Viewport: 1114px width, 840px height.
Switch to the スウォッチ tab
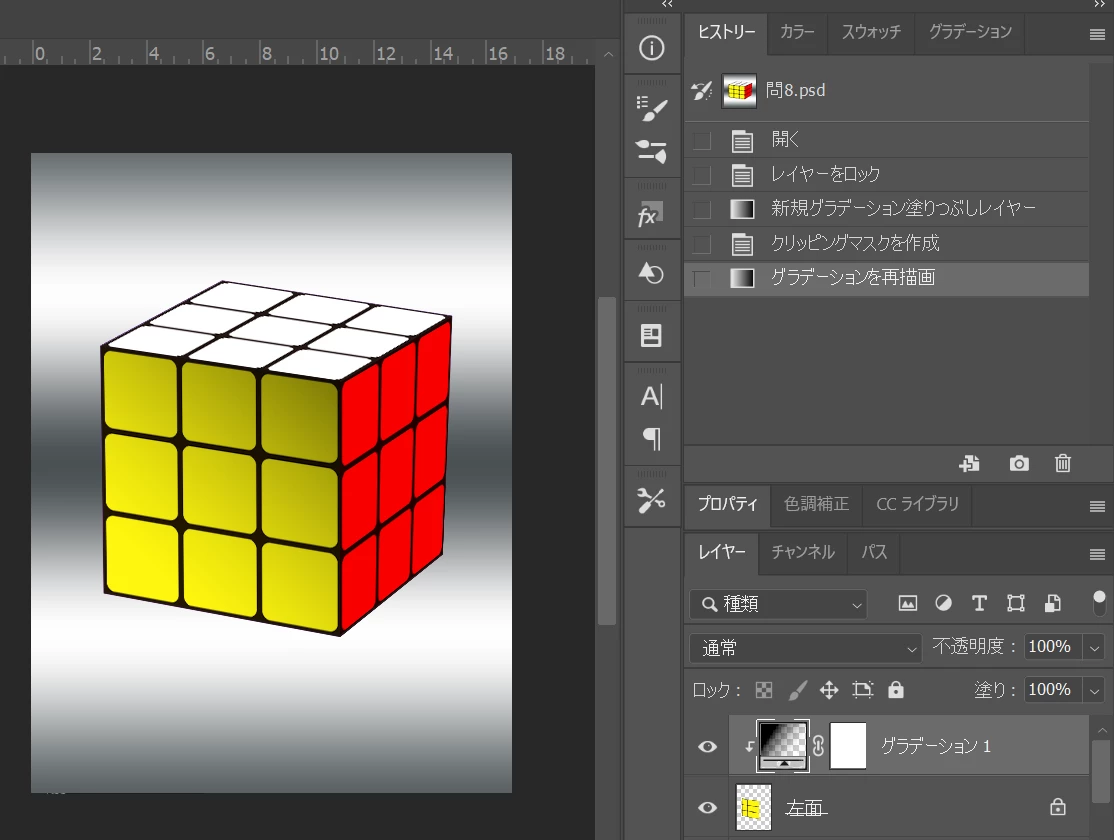[871, 32]
